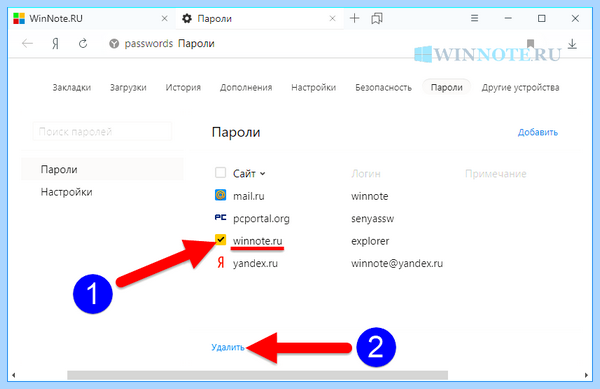Click the Yandex home icon in toolbar
Image resolution: width=600 pixels, height=389 pixels.
coord(55,44)
